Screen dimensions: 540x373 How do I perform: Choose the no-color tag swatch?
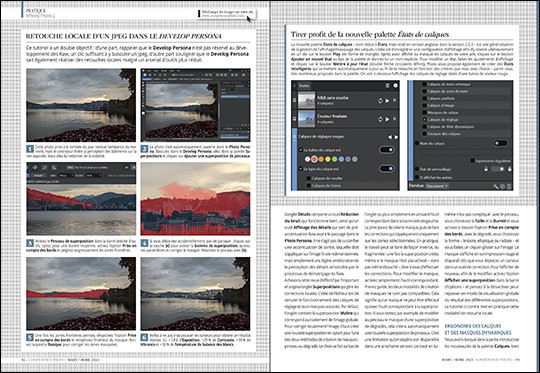pyautogui.click(x=308, y=159)
